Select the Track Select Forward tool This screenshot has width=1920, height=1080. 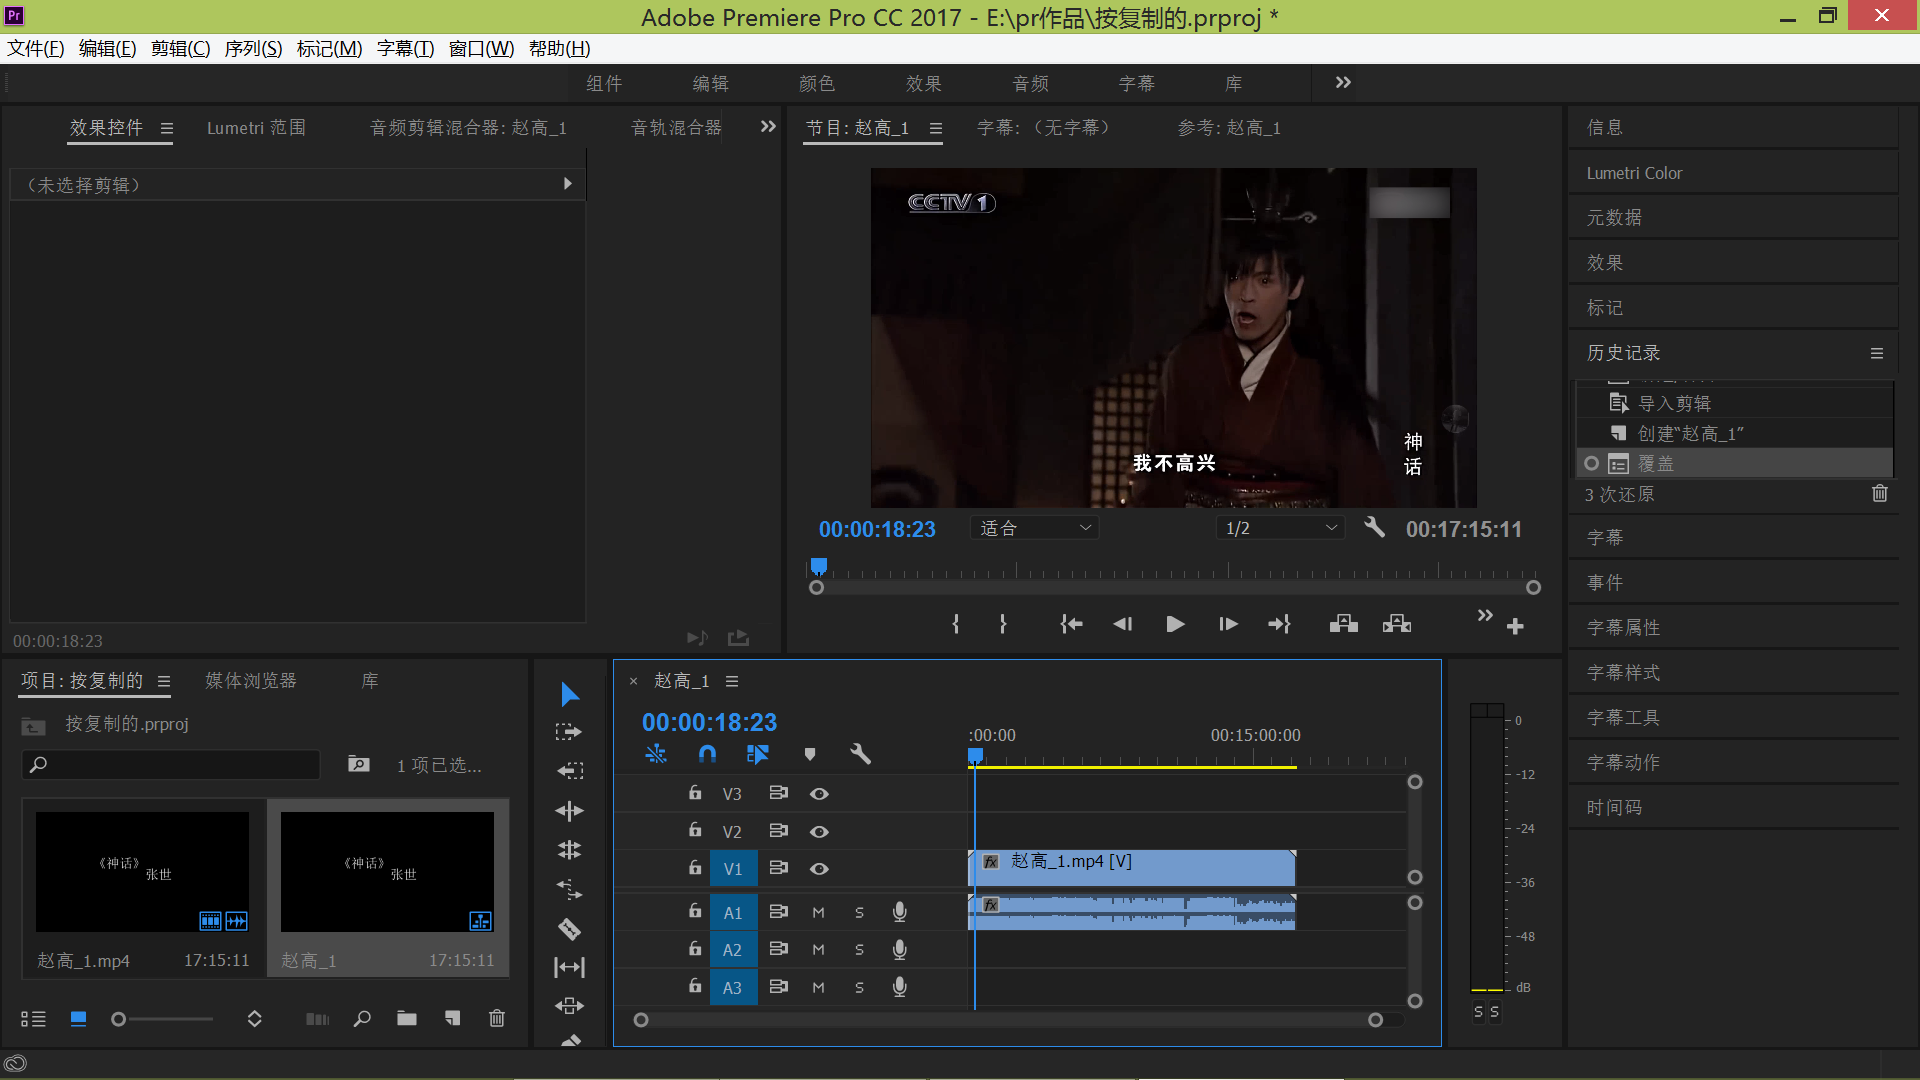569,732
